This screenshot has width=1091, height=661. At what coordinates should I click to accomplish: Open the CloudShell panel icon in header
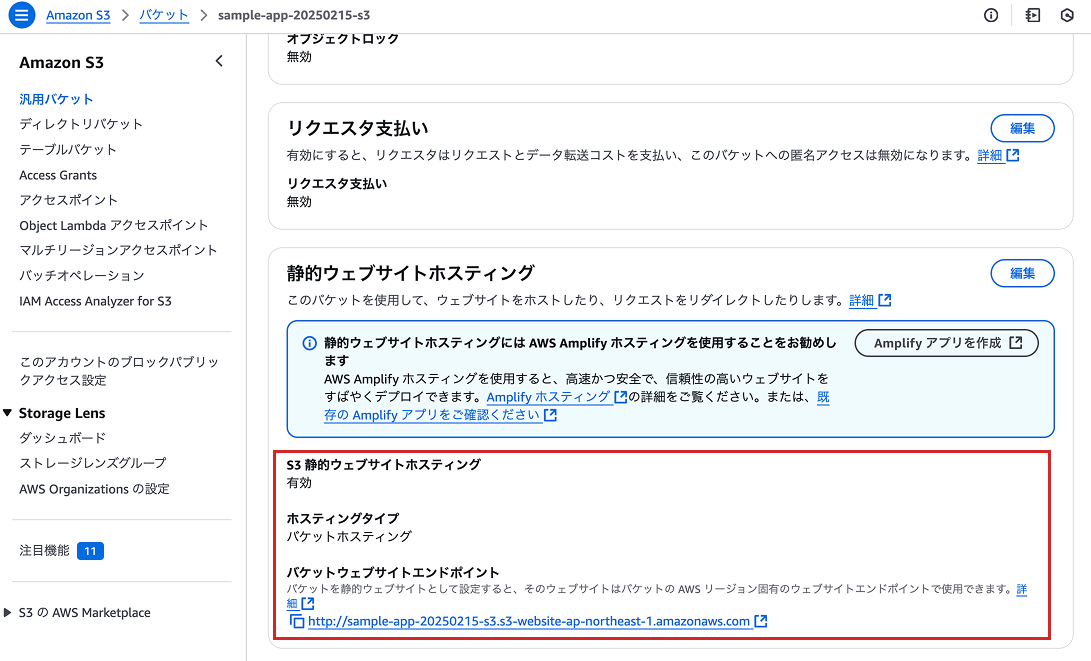pos(1033,15)
